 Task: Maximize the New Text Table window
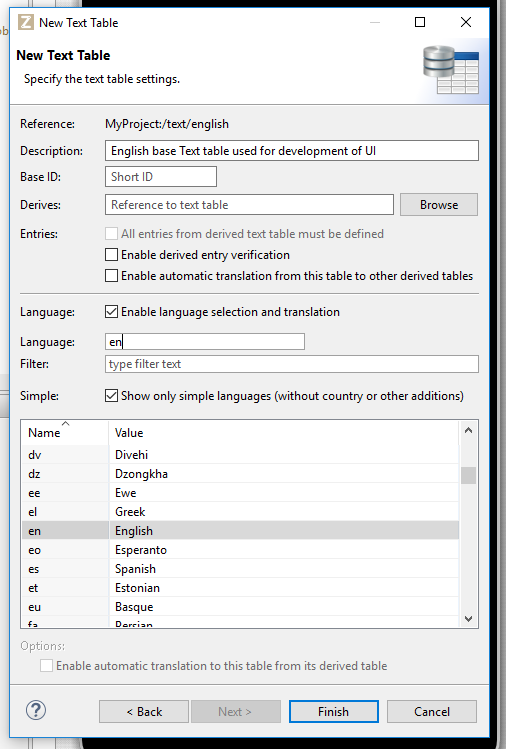[420, 22]
